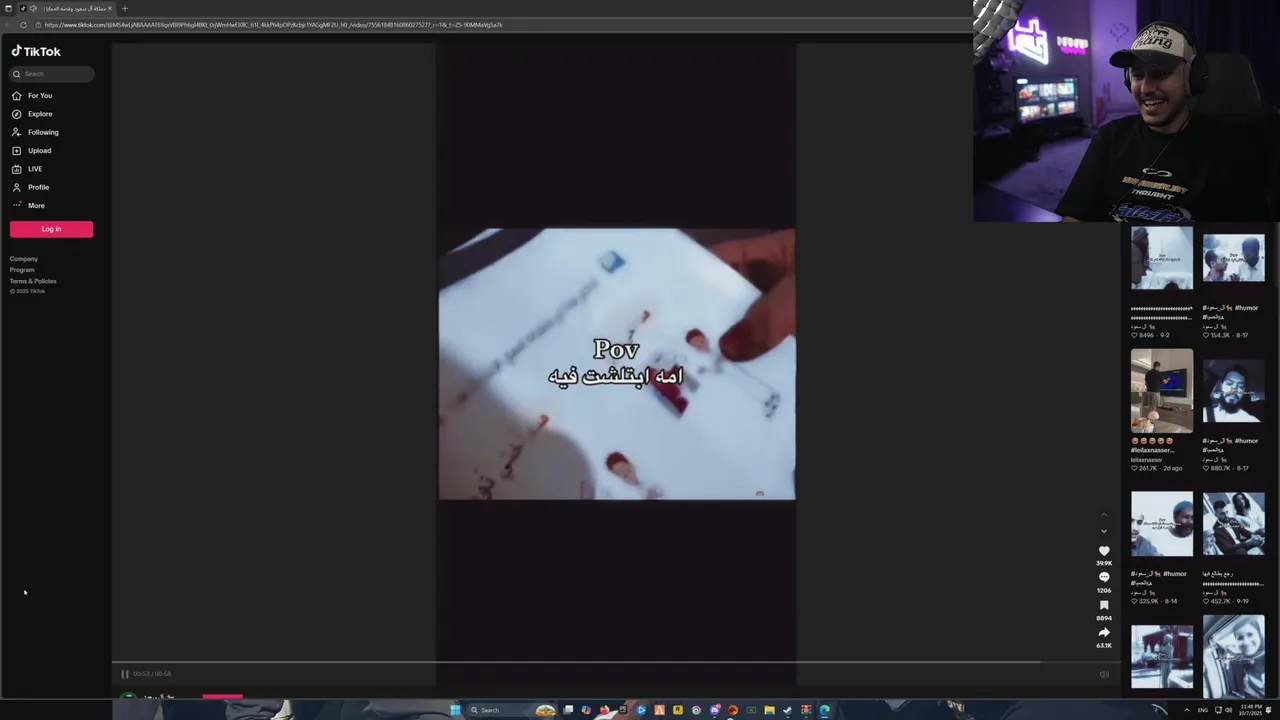Open File Explorer folder icon on taskbar
1280x720 pixels.
pos(769,710)
